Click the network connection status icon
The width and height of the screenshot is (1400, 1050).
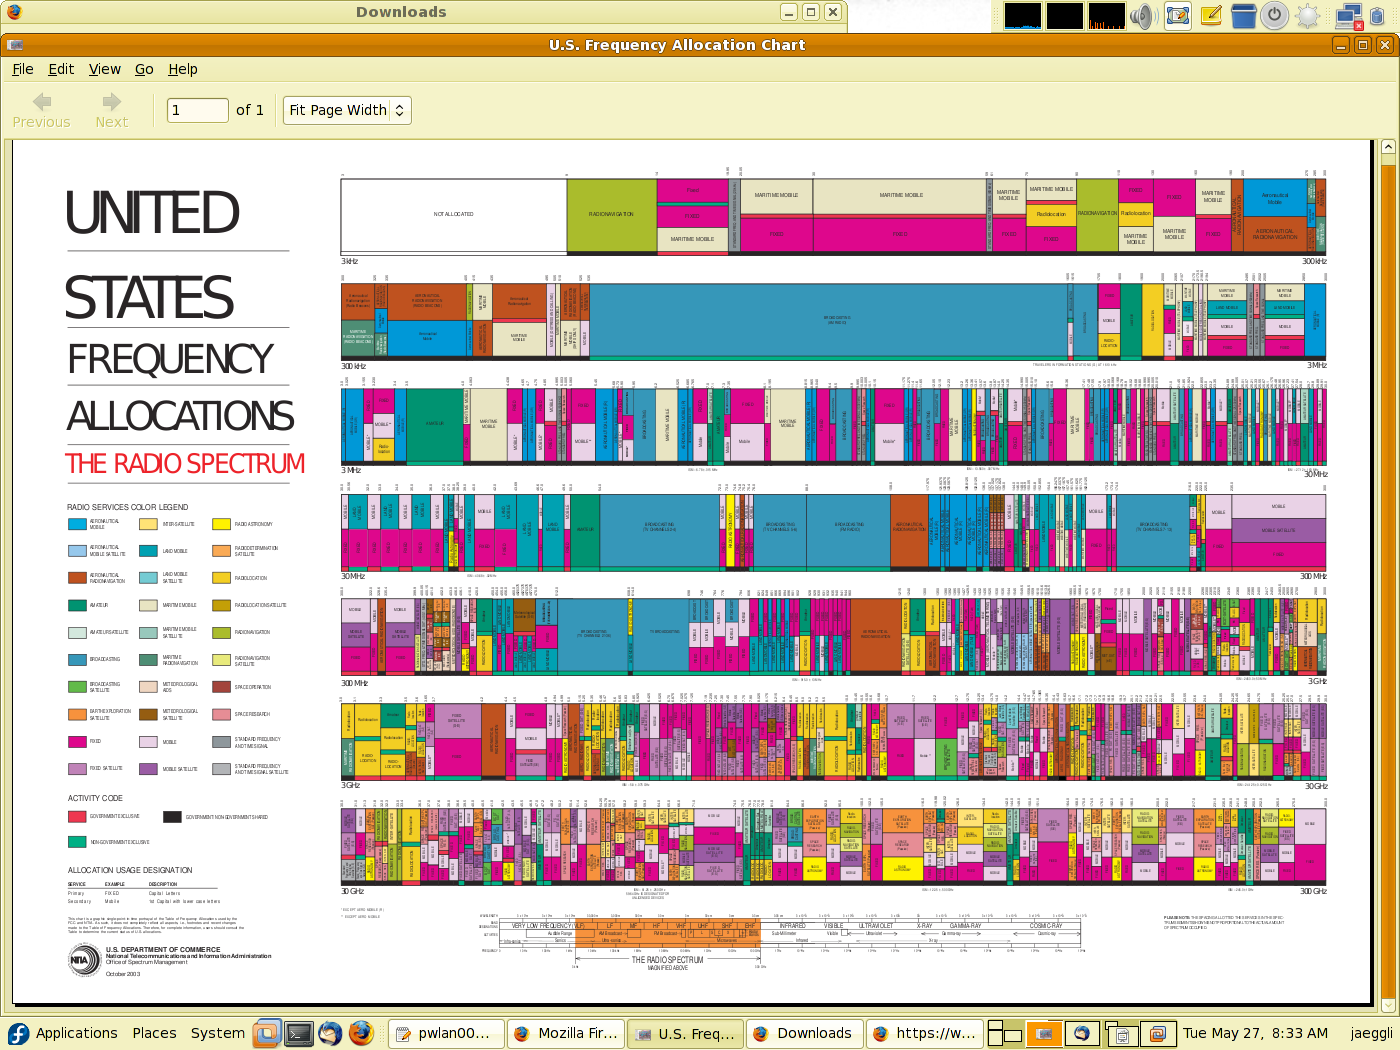point(1349,16)
